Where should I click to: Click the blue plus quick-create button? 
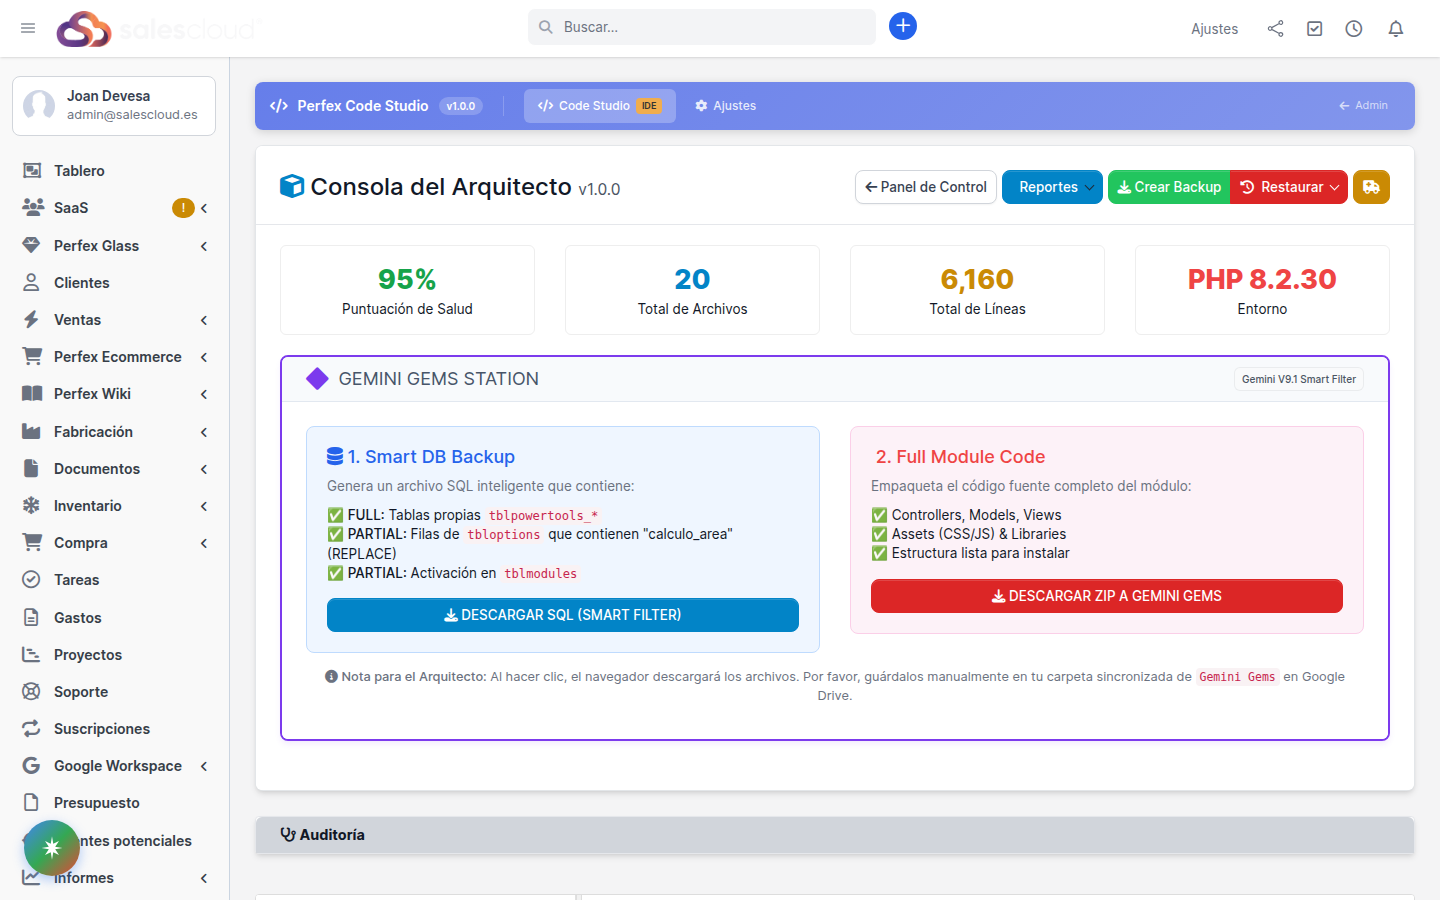coord(902,27)
